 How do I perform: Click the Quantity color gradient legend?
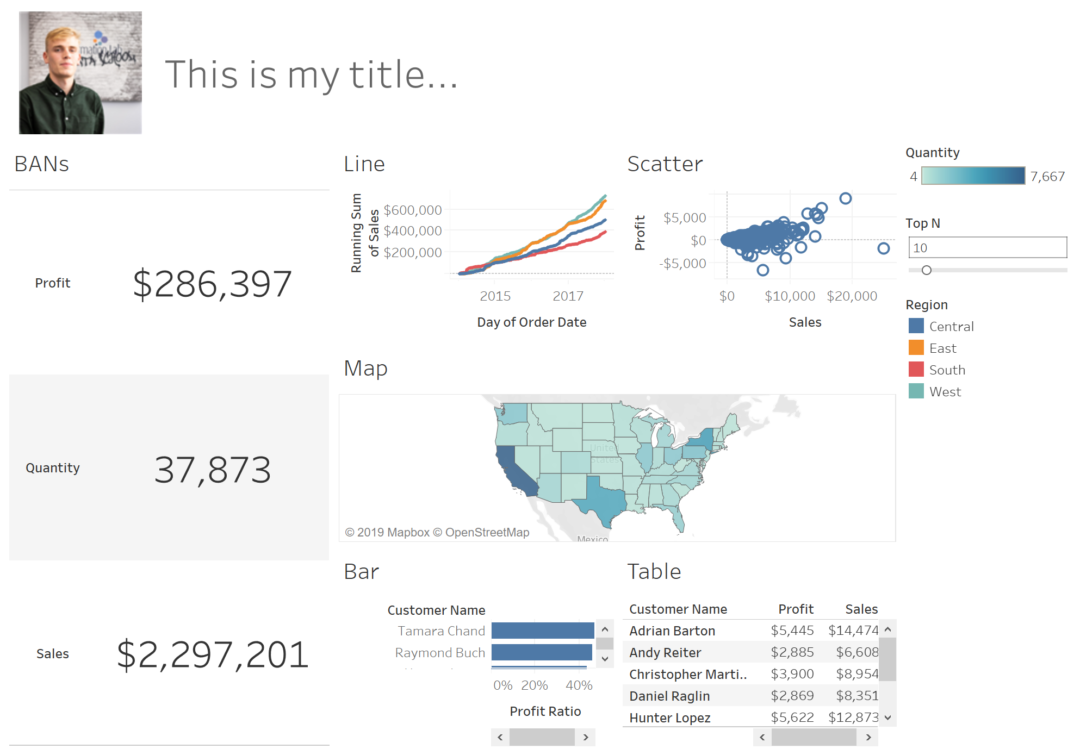[x=973, y=176]
